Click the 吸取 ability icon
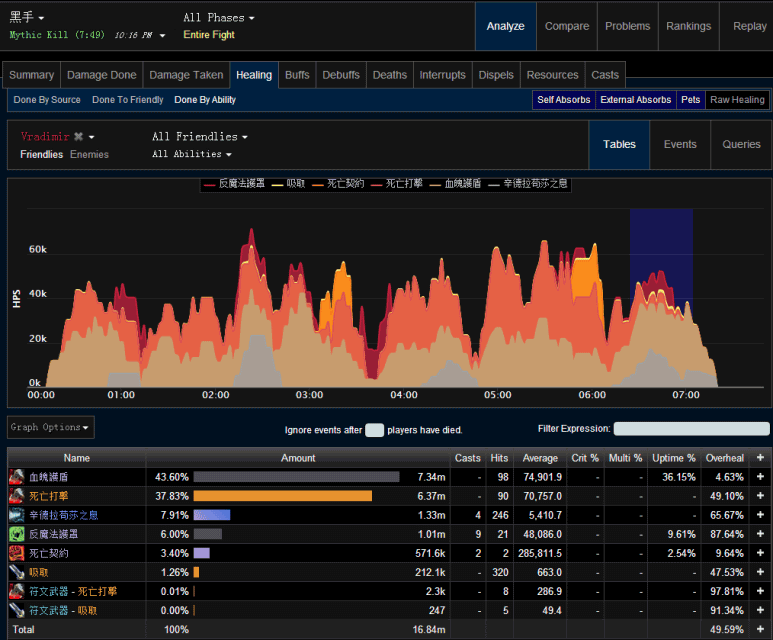The width and height of the screenshot is (773, 640). [17, 572]
